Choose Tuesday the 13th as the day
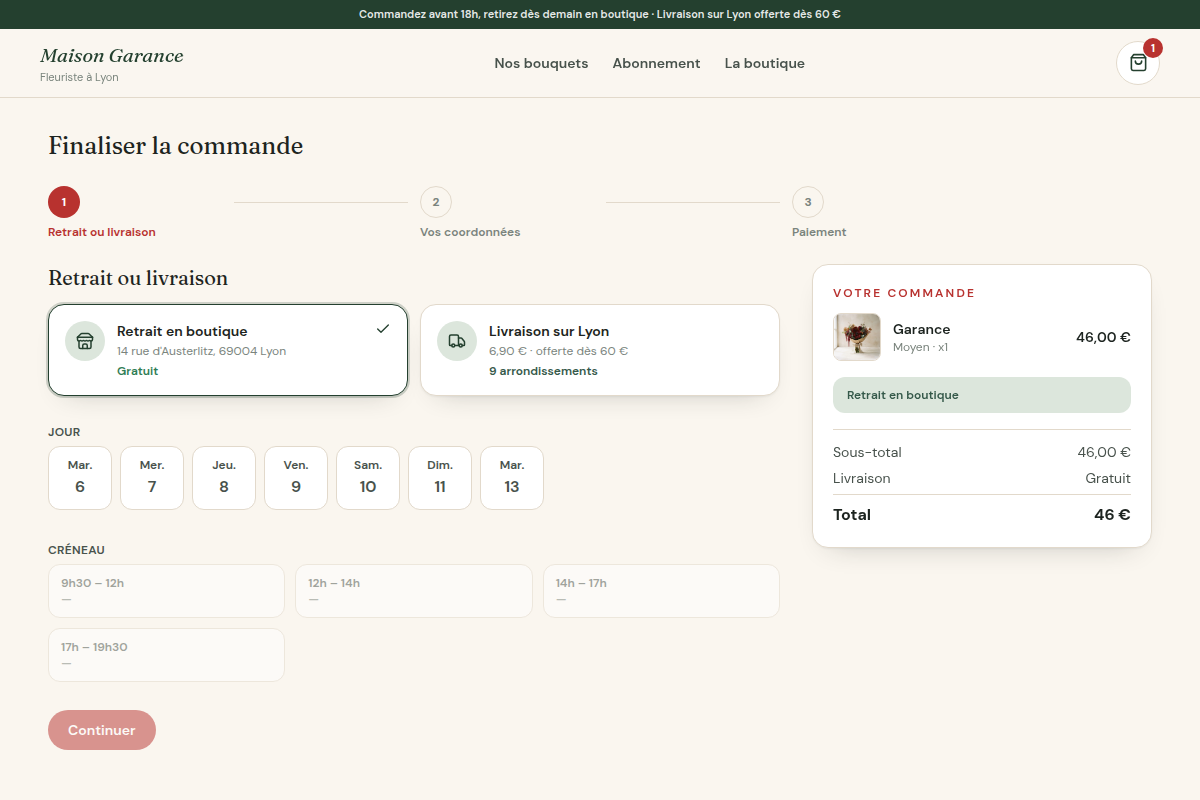 click(x=512, y=478)
